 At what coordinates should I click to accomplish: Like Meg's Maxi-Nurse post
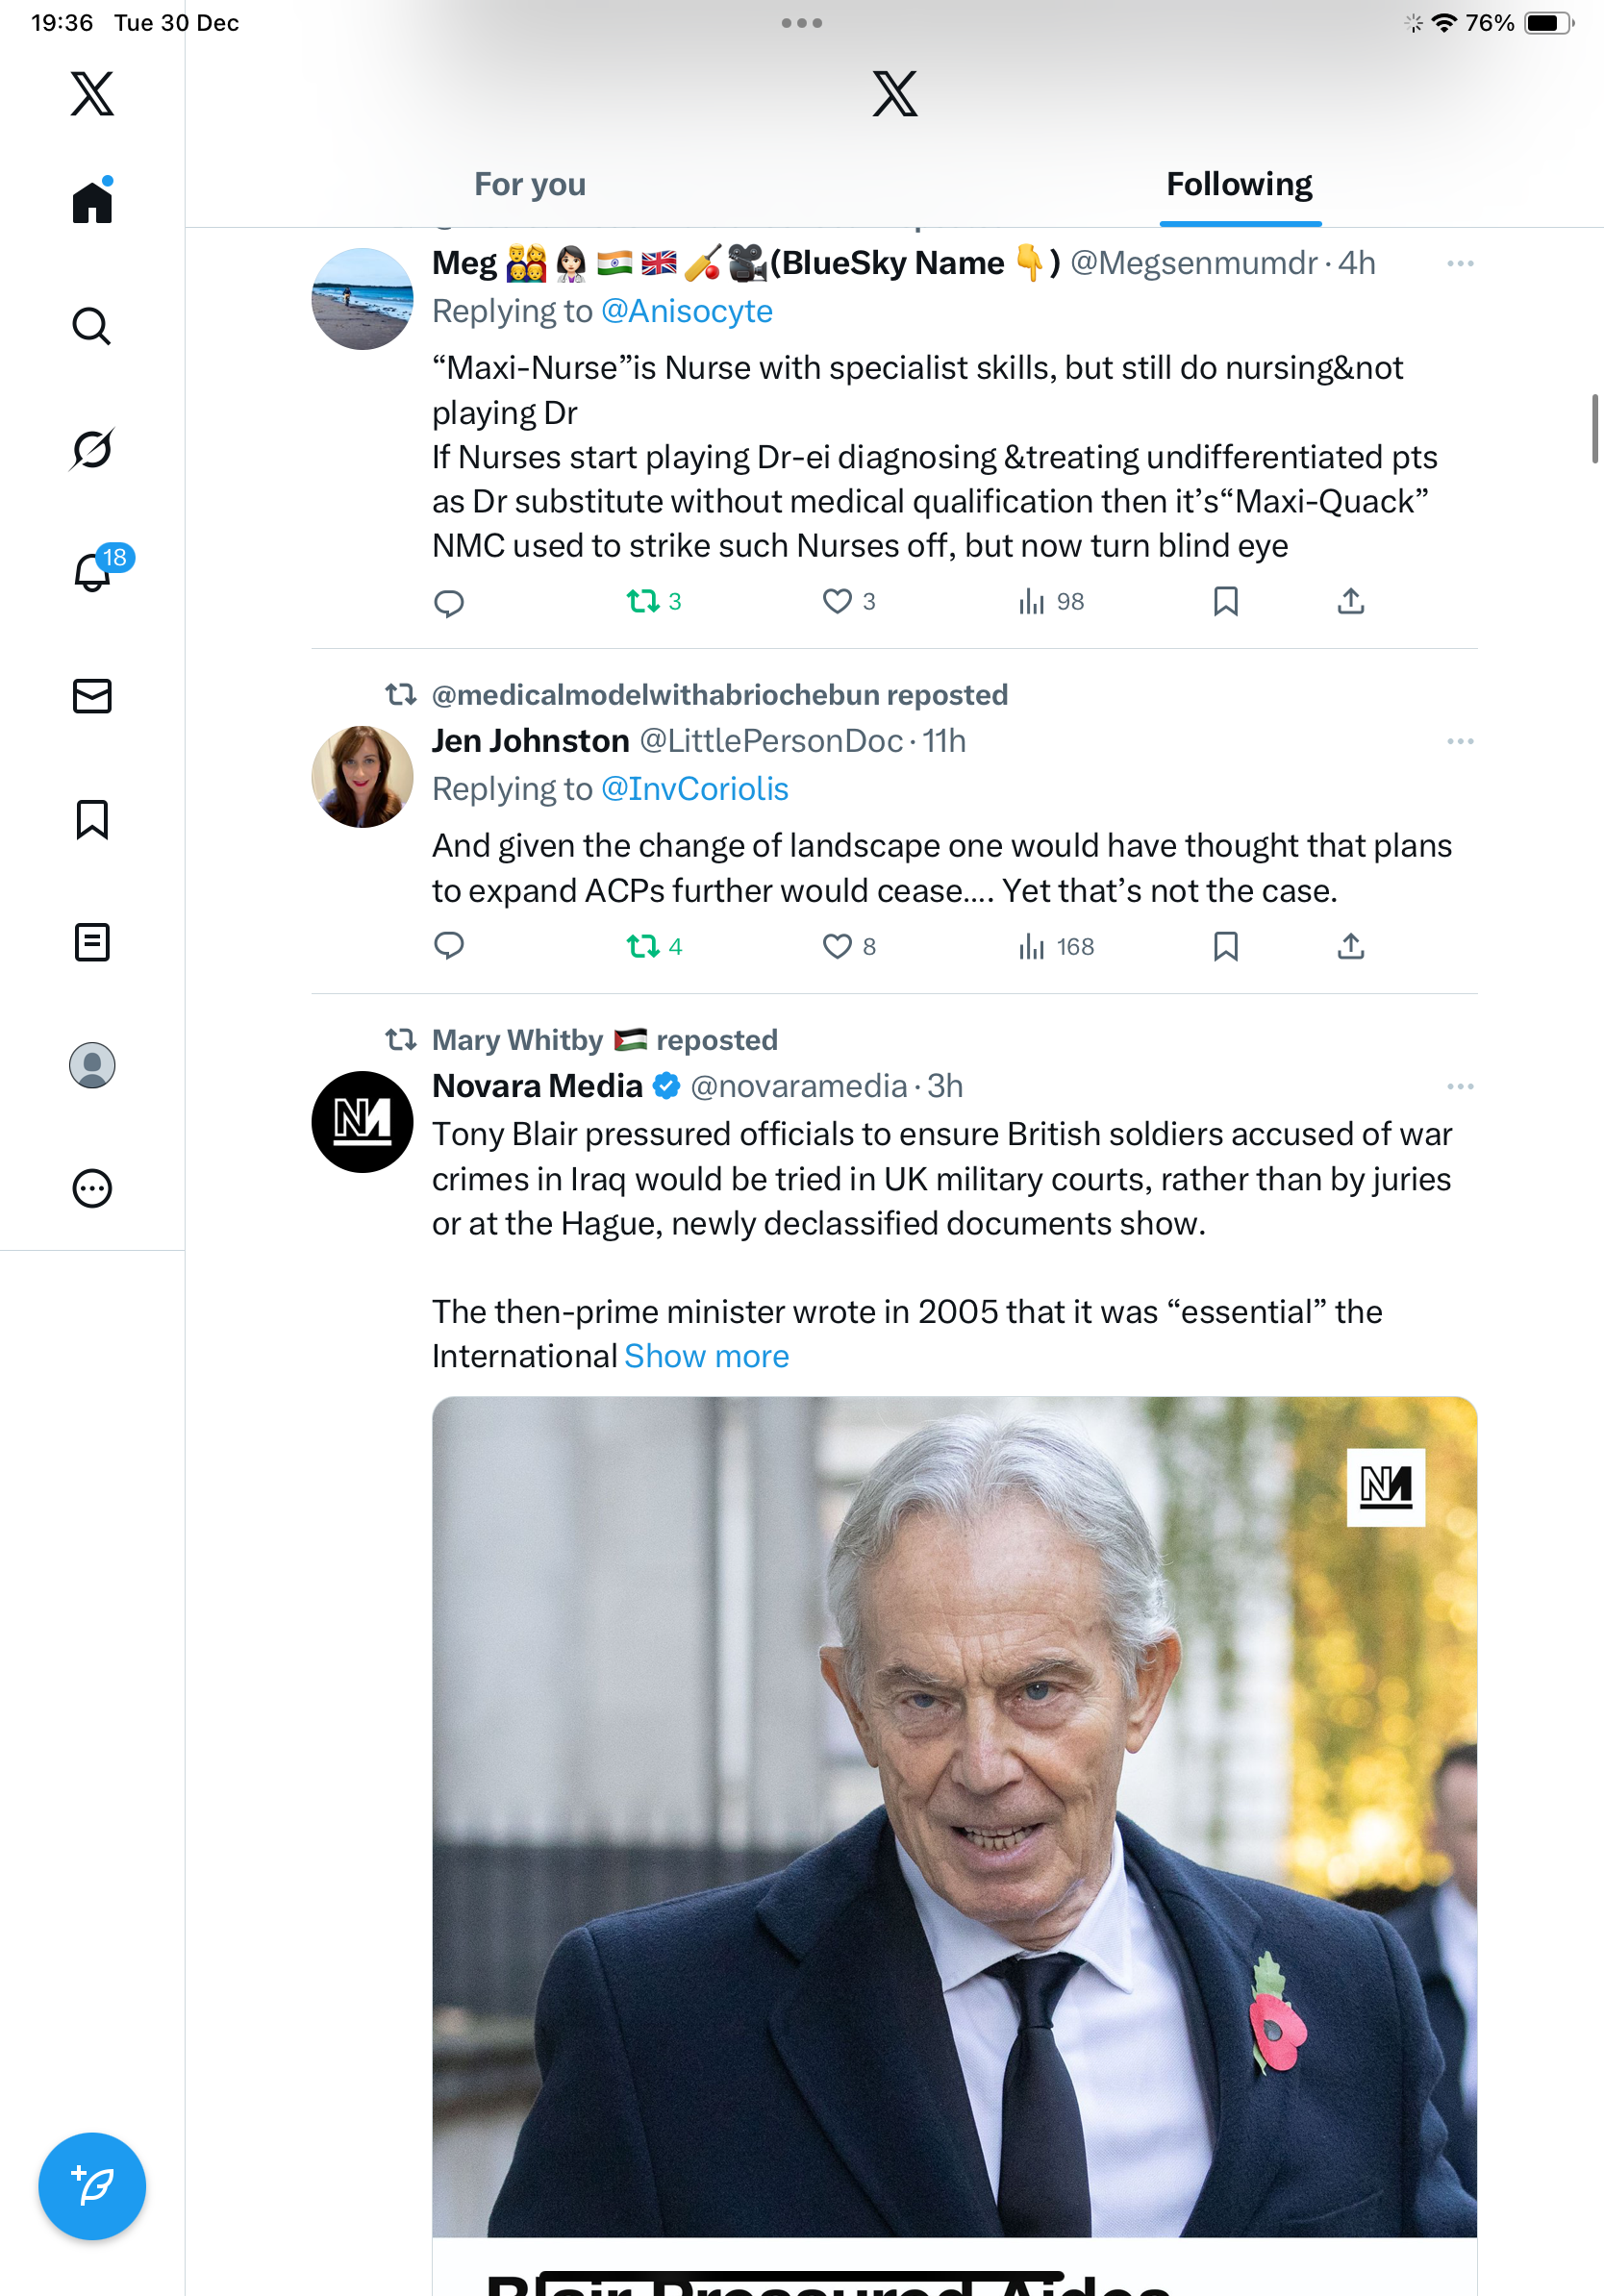(837, 601)
